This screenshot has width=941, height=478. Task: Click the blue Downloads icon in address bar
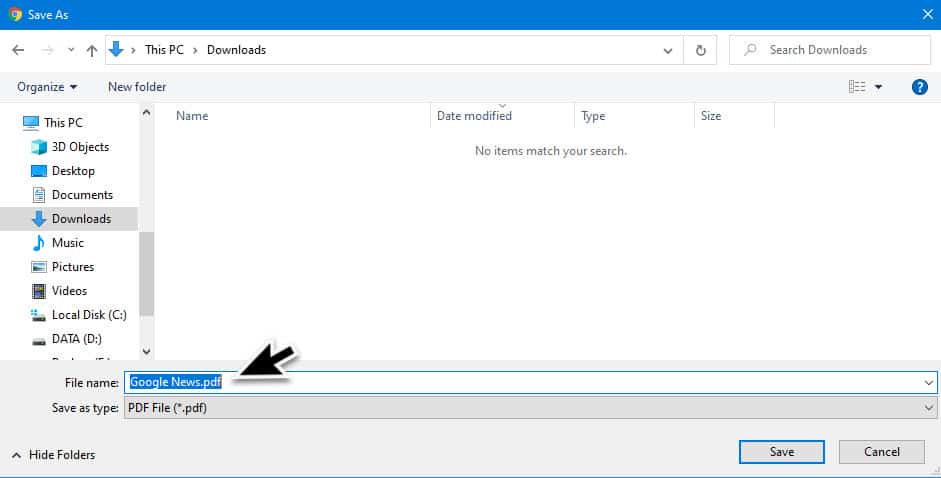click(x=116, y=49)
